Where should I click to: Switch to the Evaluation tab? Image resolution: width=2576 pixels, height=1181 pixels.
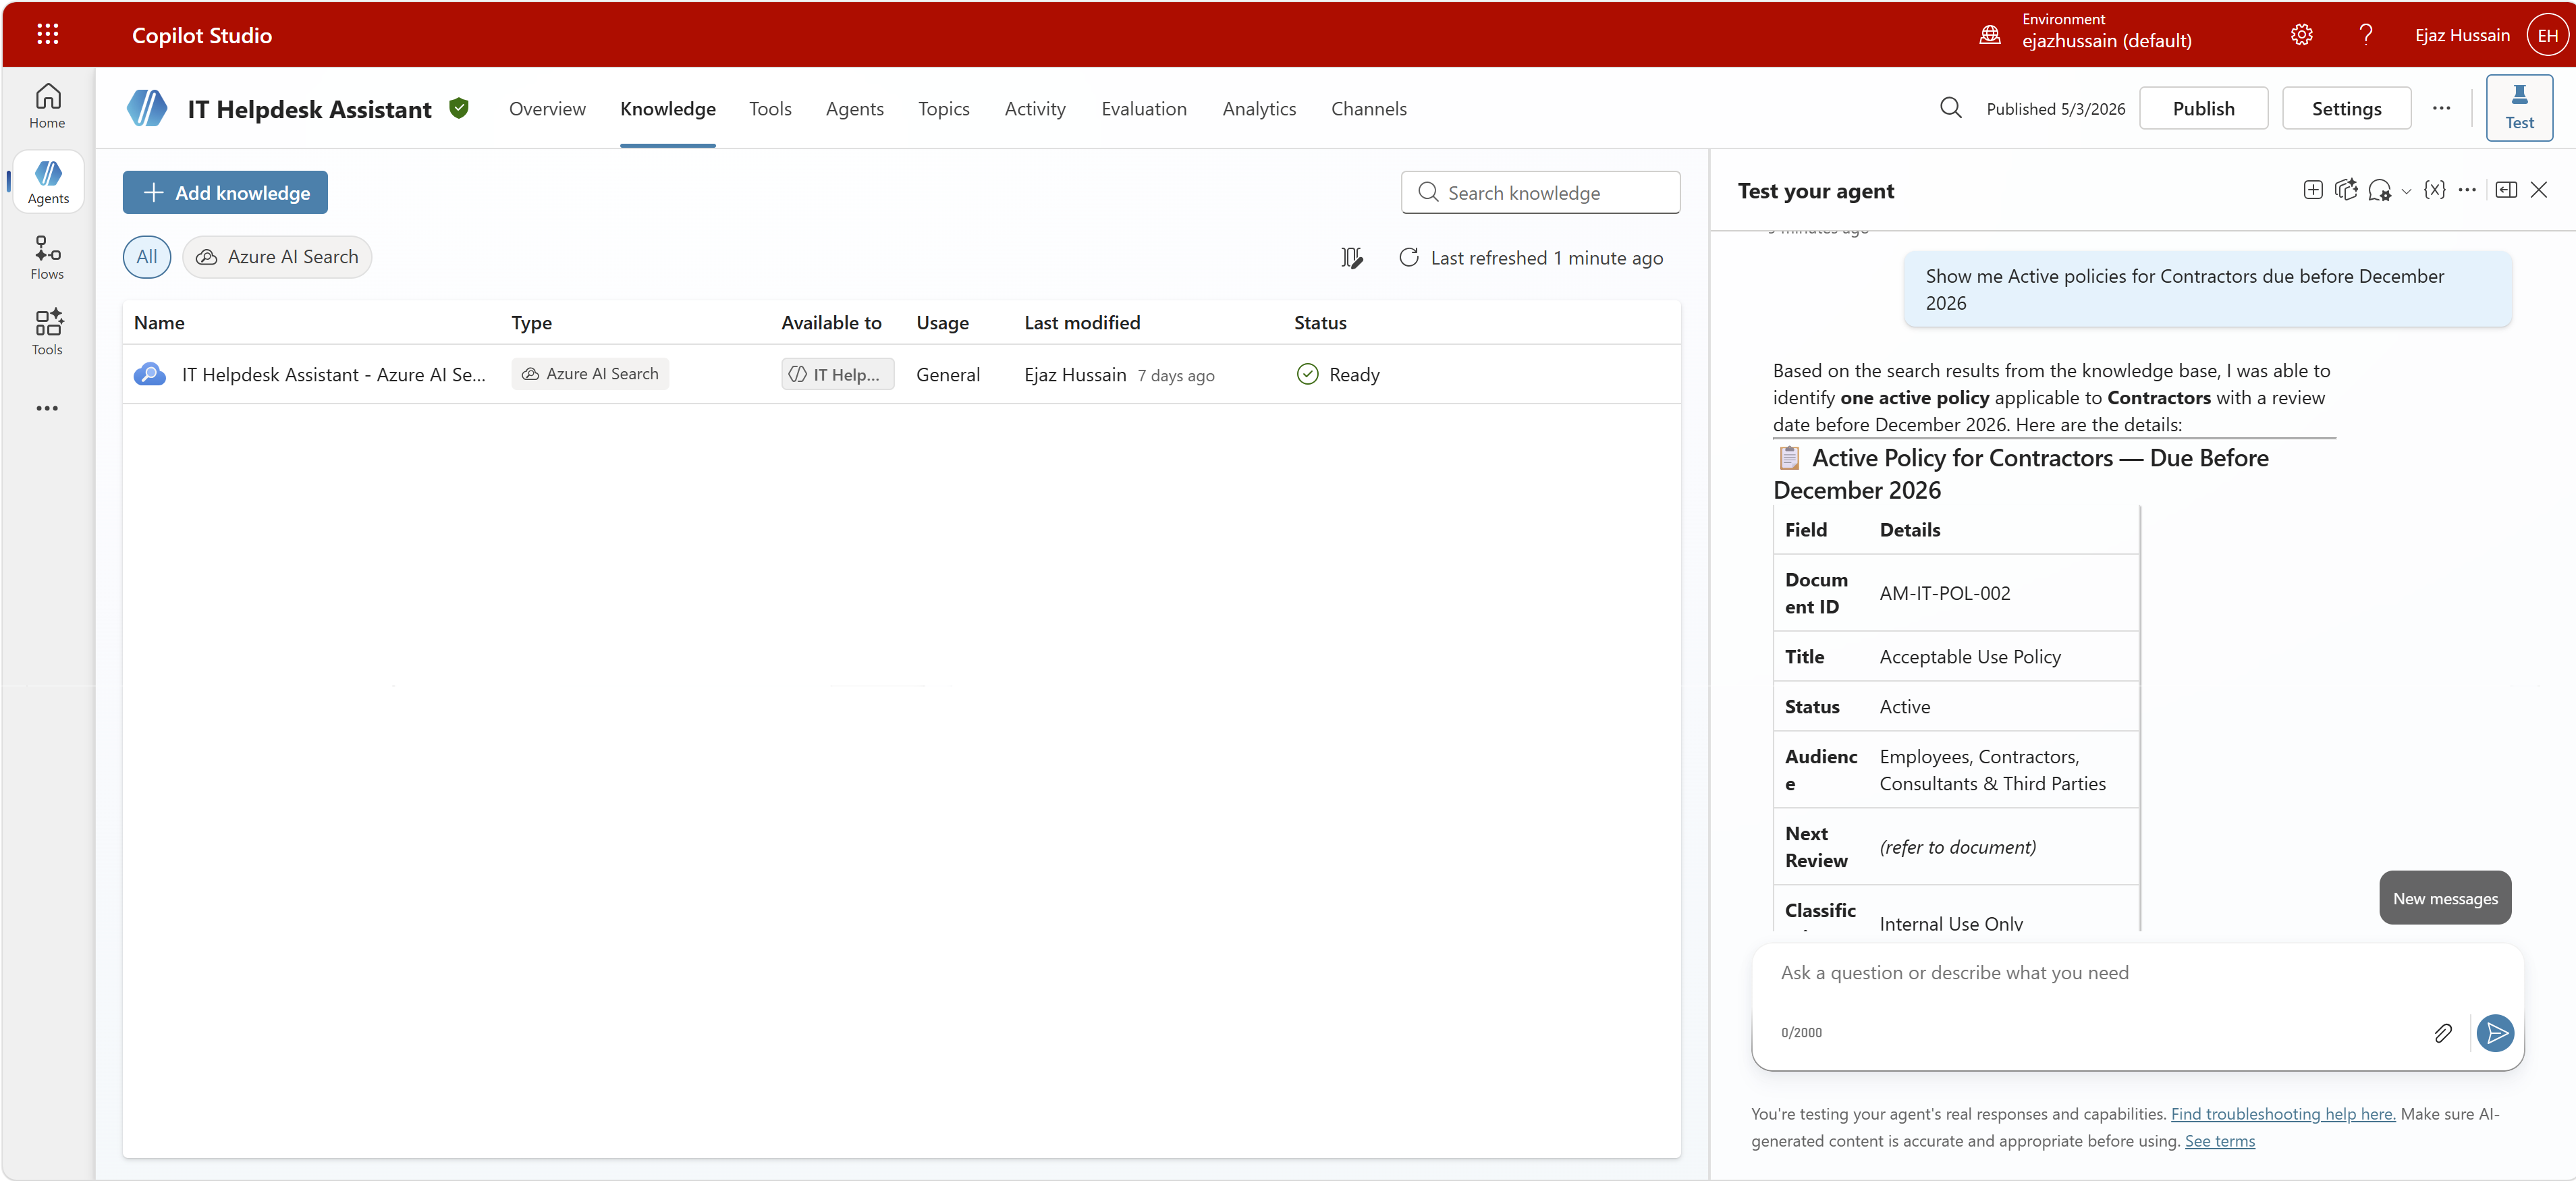click(1143, 108)
